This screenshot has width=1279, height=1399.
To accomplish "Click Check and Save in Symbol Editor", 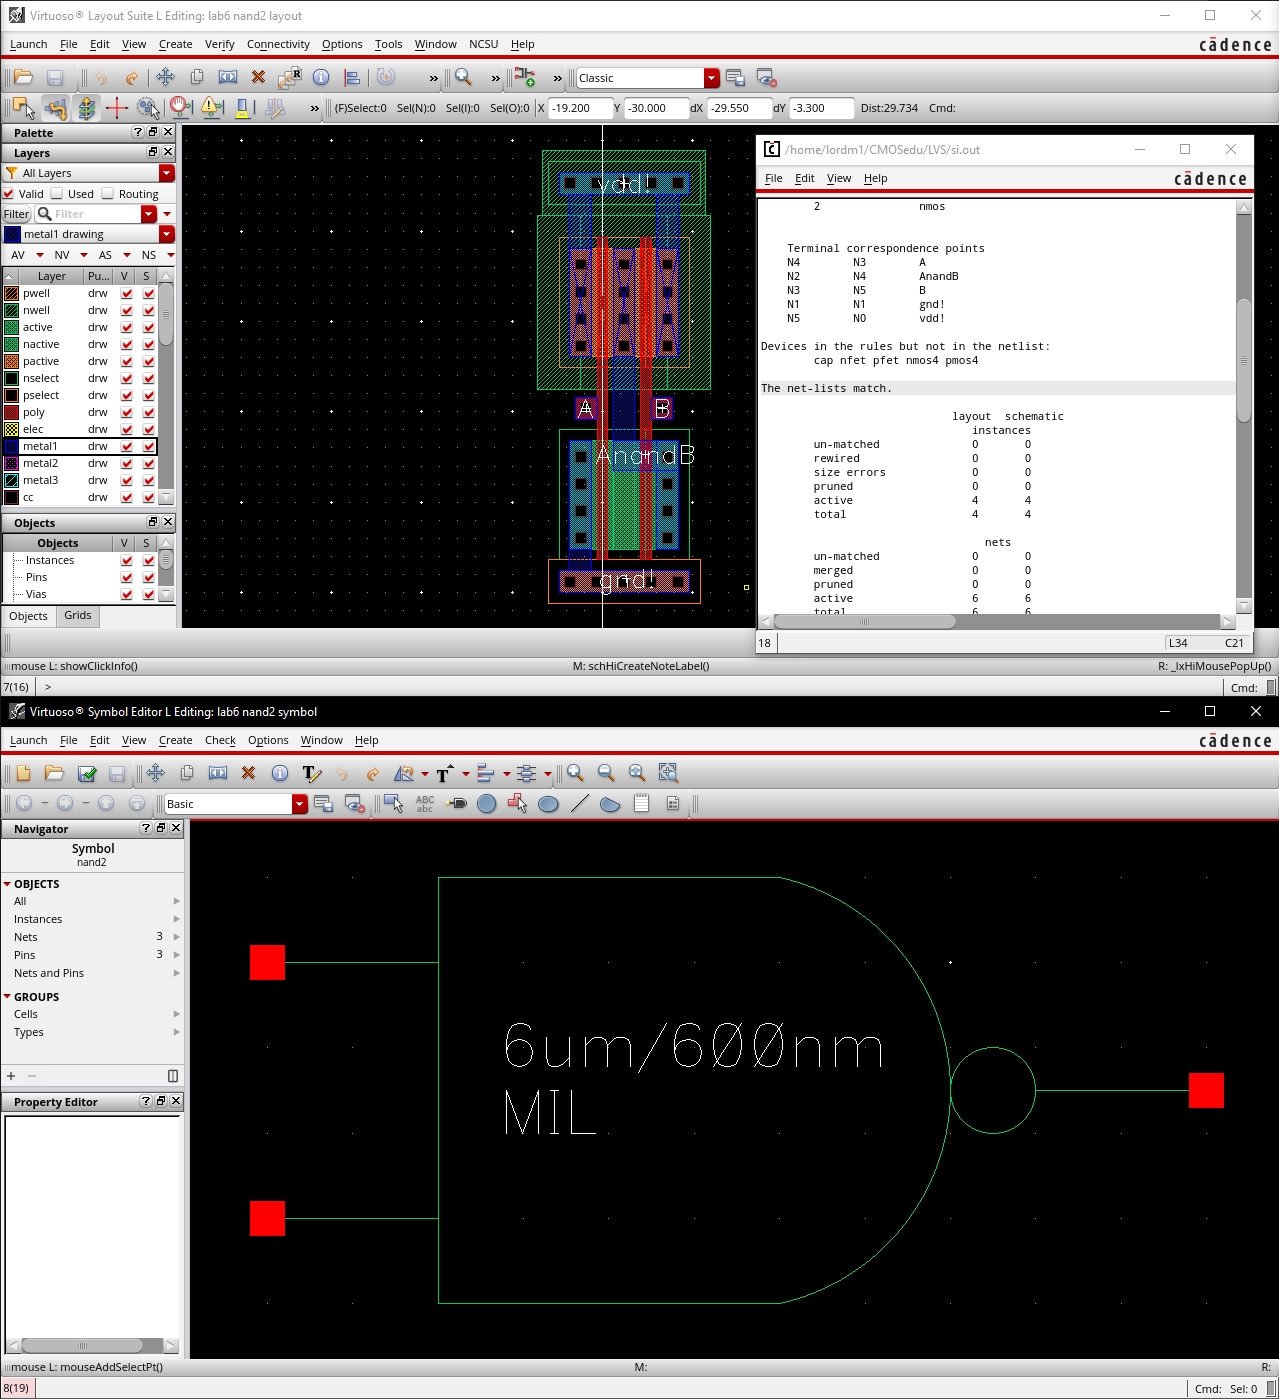I will pyautogui.click(x=87, y=774).
